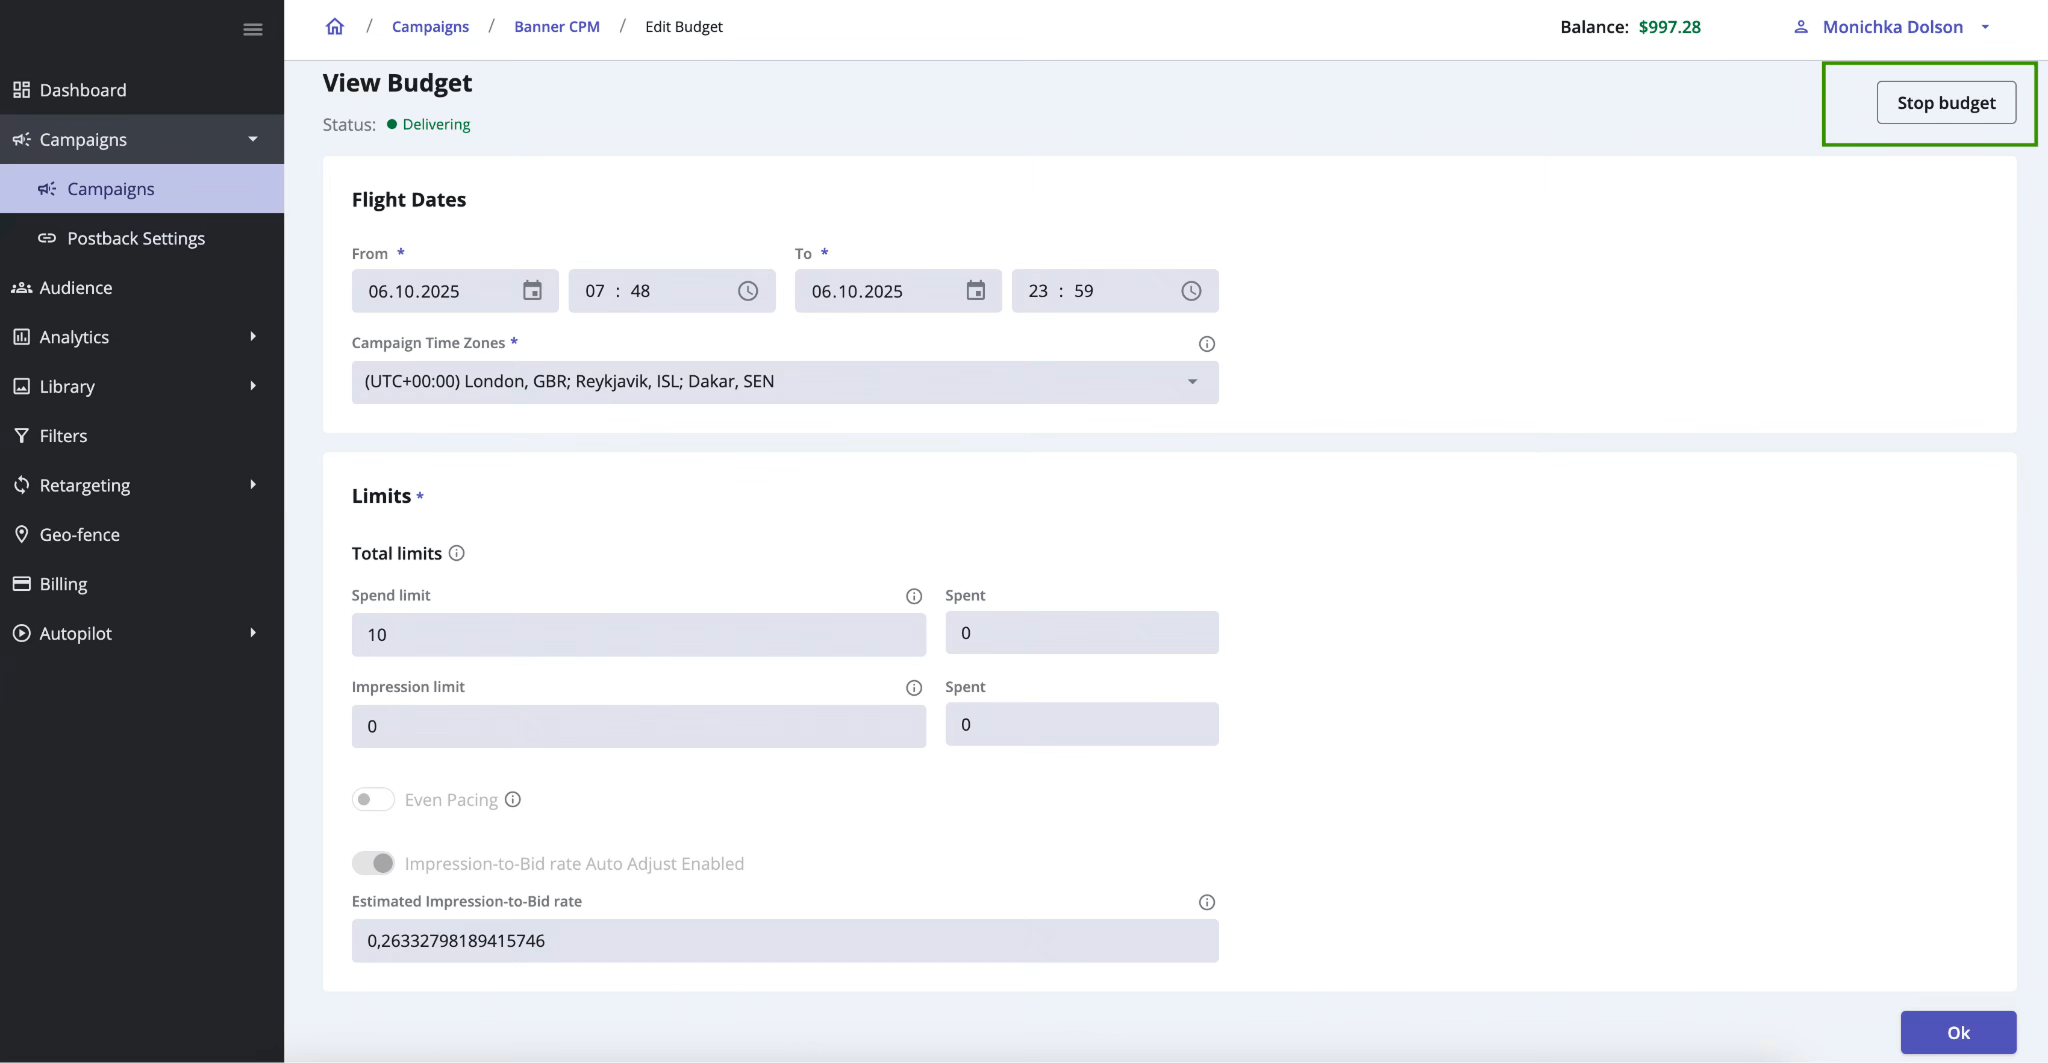The image size is (2048, 1063).
Task: Click the Total limits info icon
Action: tap(457, 553)
